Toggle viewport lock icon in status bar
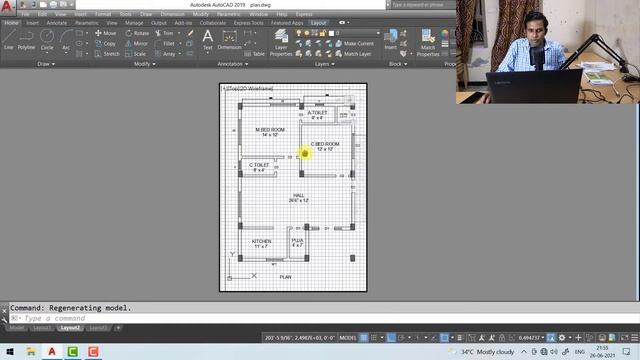Viewport: 640px width, 360px height. point(502,338)
